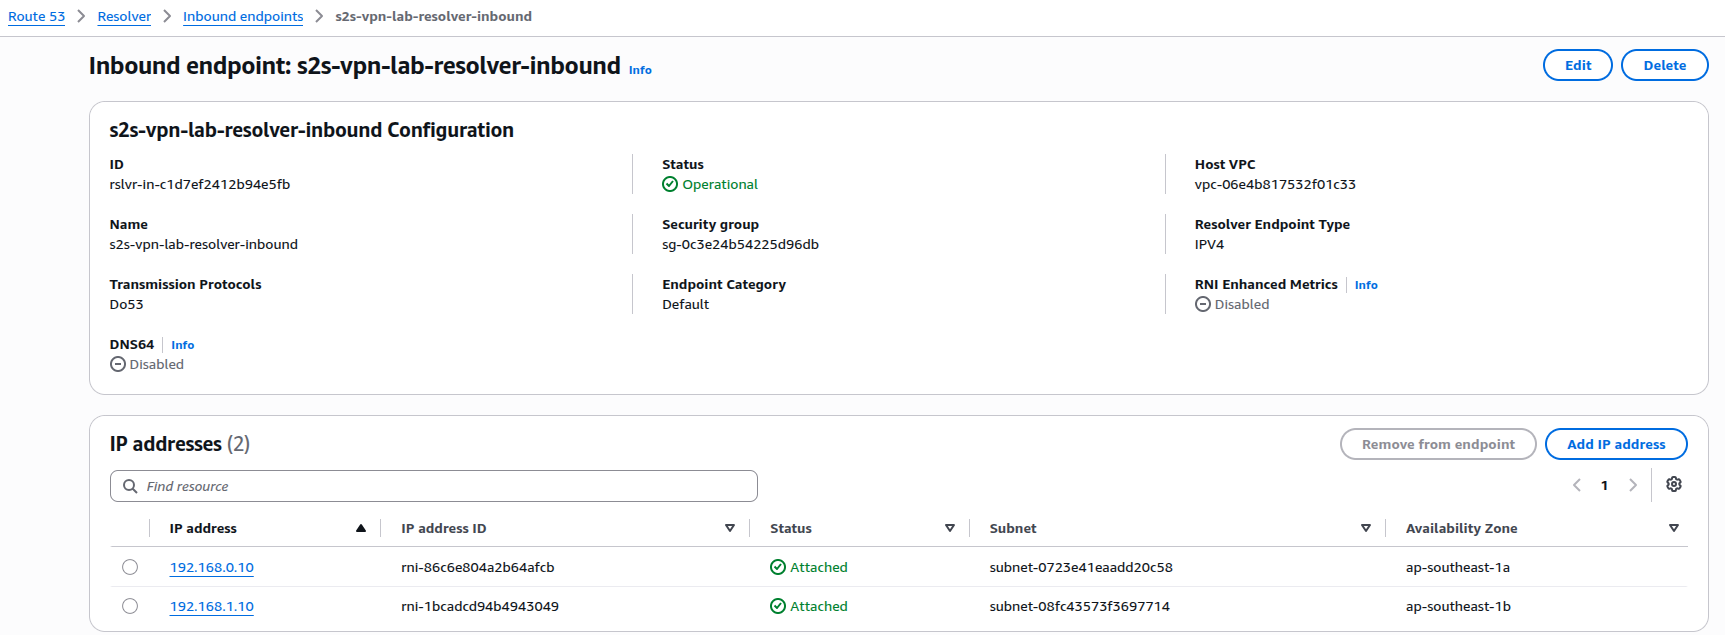Image resolution: width=1725 pixels, height=635 pixels.
Task: Click ap-southeast-1a availability zone cell
Action: [x=1458, y=567]
